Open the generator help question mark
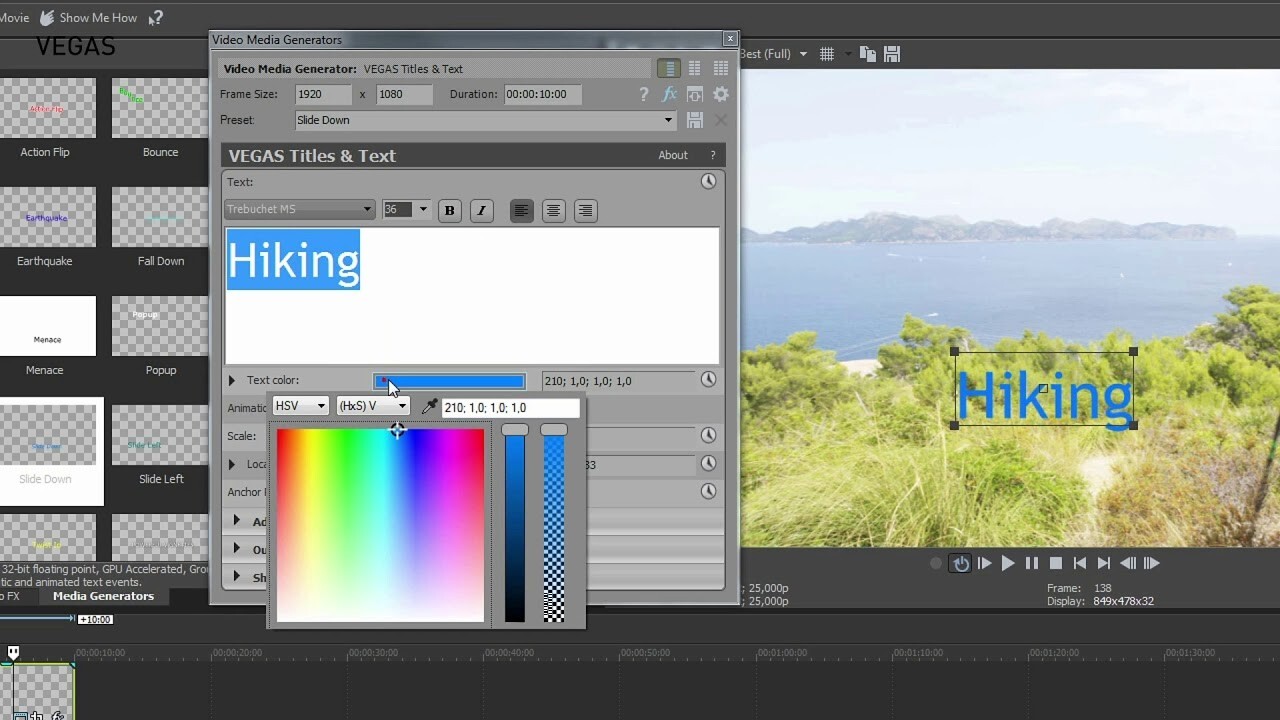Screen dimensions: 1280x720 644,94
